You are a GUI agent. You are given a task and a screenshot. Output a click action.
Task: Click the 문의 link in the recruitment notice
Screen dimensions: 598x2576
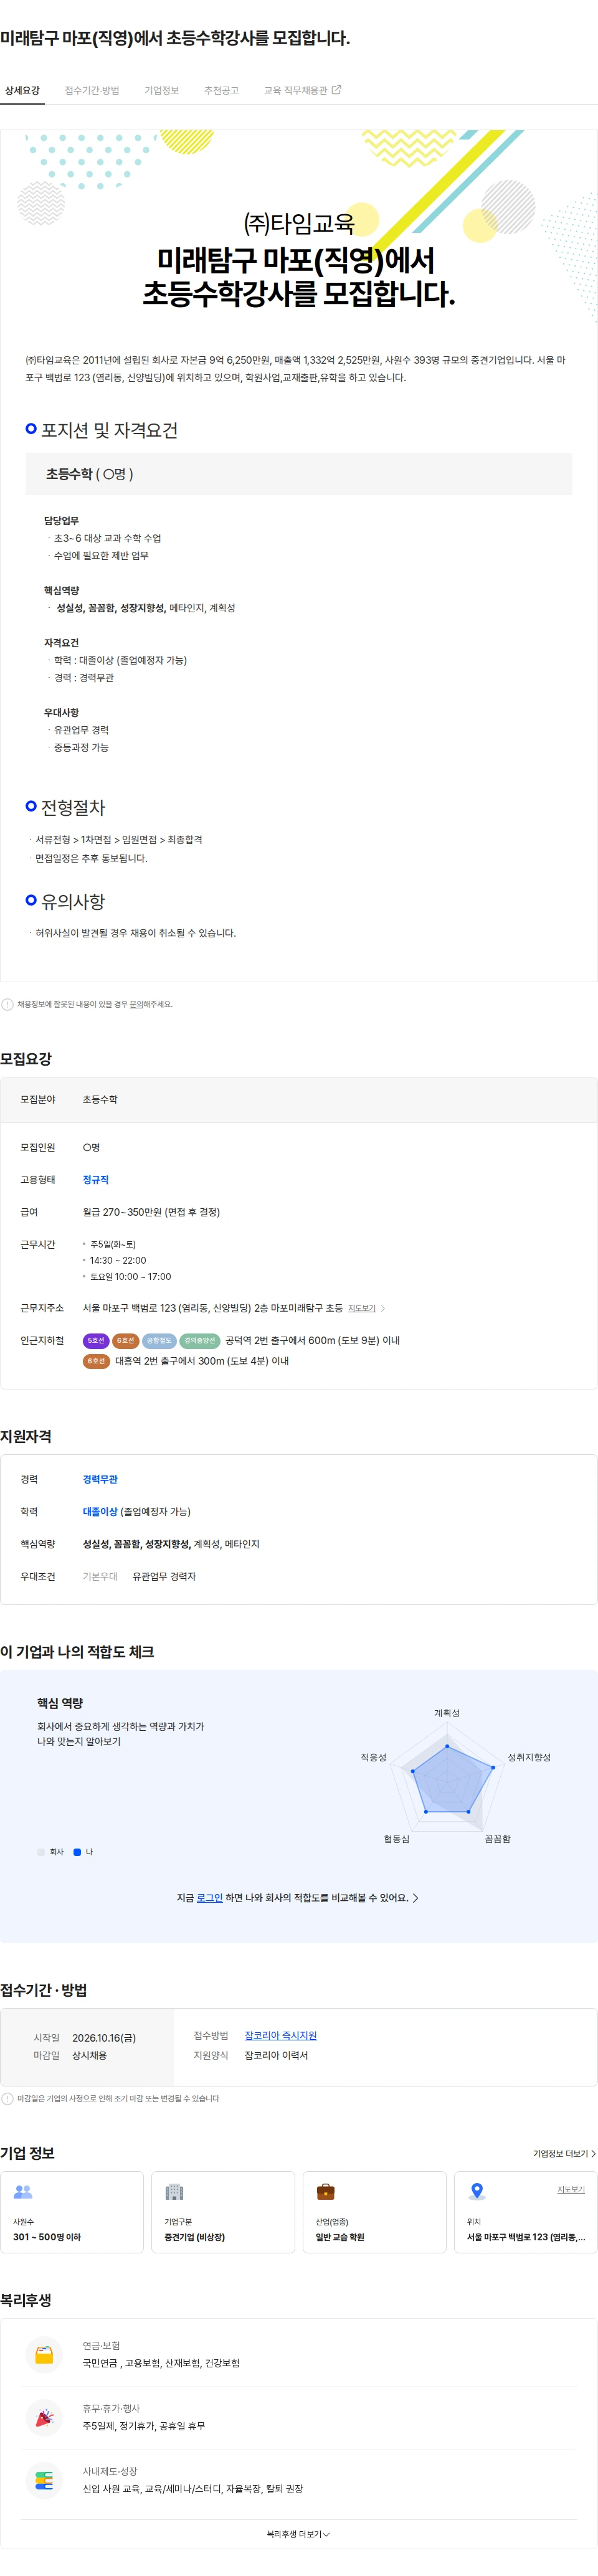click(x=136, y=1004)
